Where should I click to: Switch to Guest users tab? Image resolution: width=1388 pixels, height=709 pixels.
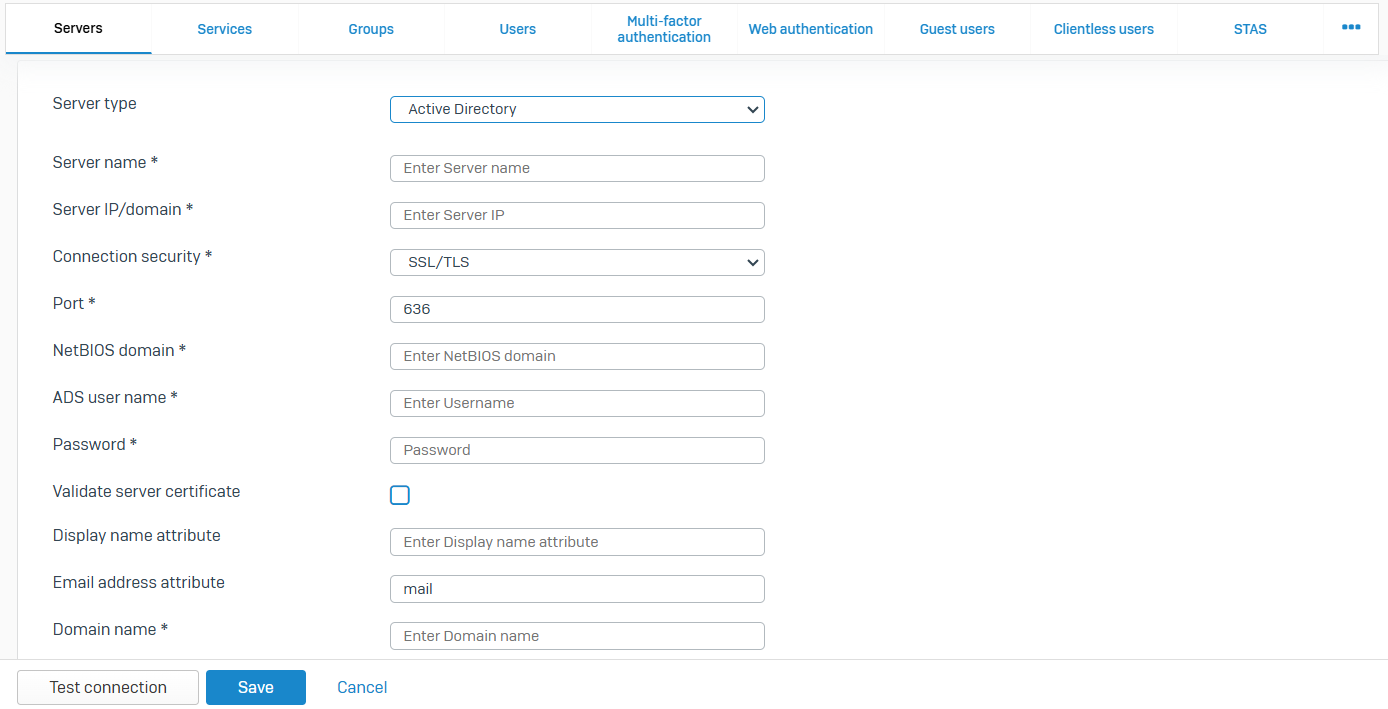(957, 29)
